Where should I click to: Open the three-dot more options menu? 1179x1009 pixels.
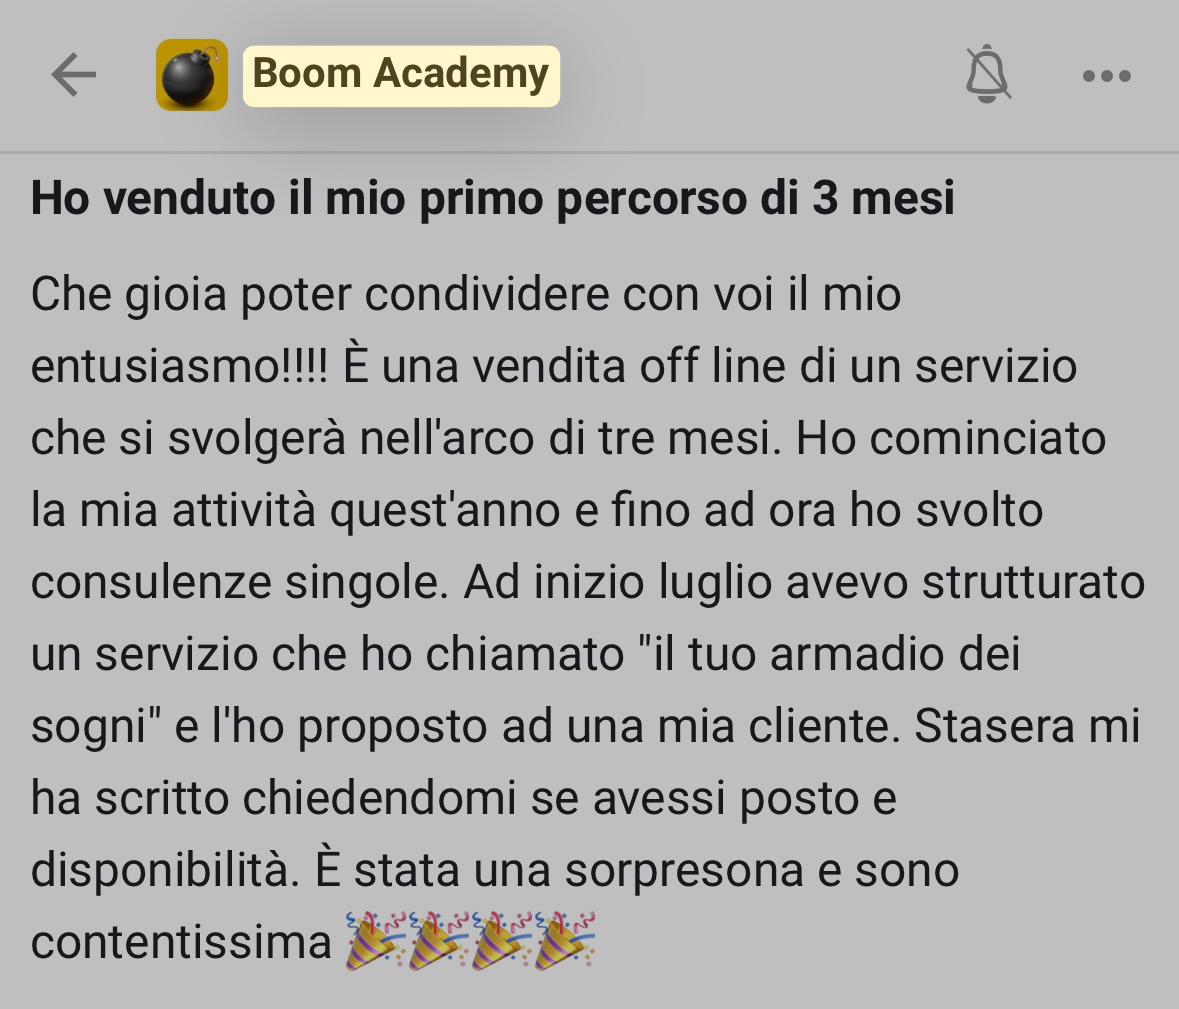1107,75
